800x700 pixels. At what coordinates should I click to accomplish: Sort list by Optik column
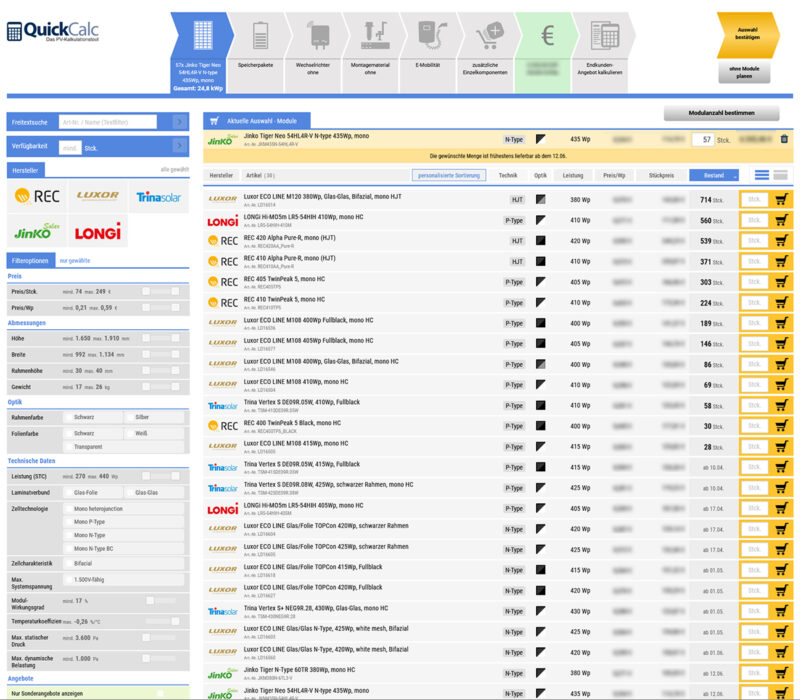(x=540, y=176)
